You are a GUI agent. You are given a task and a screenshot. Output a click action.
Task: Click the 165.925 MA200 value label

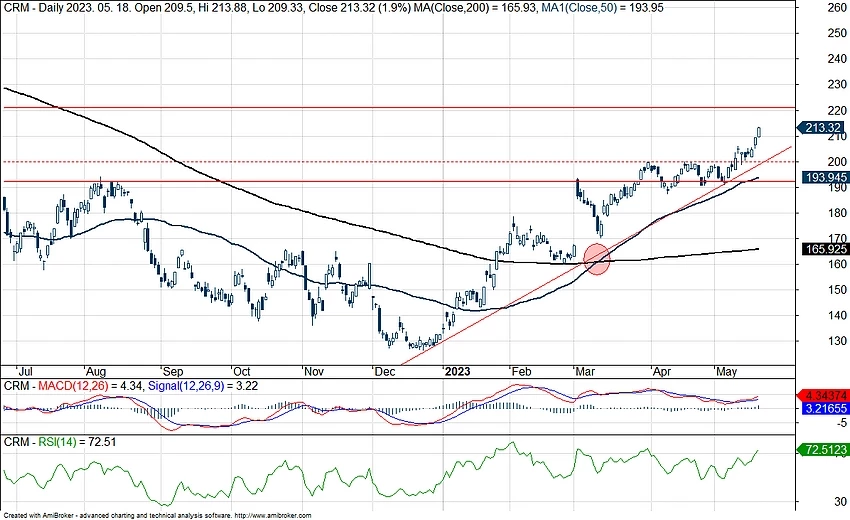click(825, 249)
